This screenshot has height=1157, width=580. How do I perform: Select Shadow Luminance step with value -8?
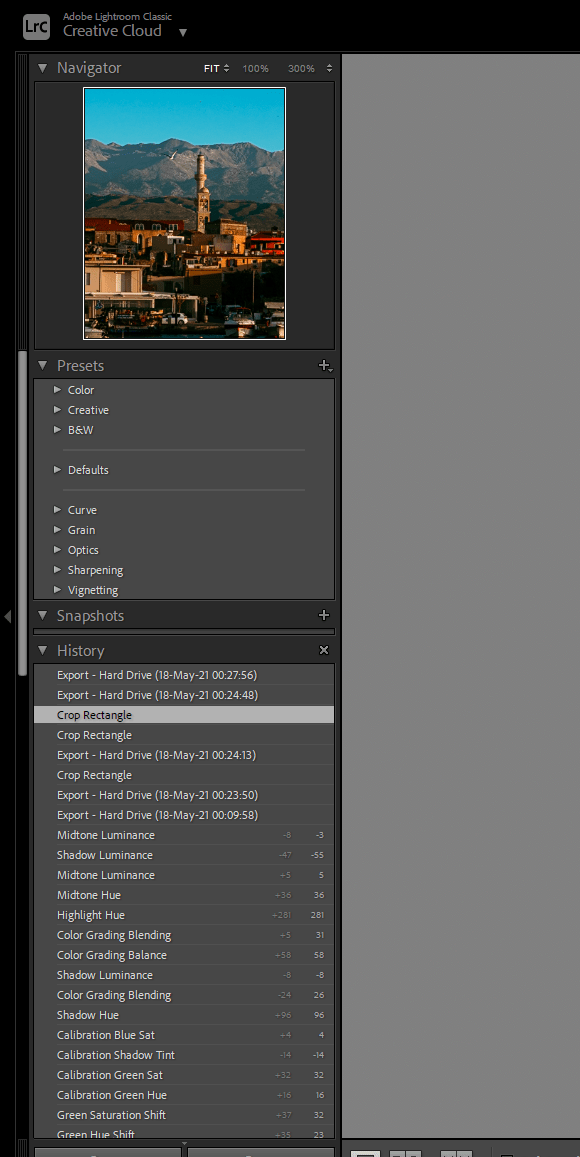(x=184, y=975)
